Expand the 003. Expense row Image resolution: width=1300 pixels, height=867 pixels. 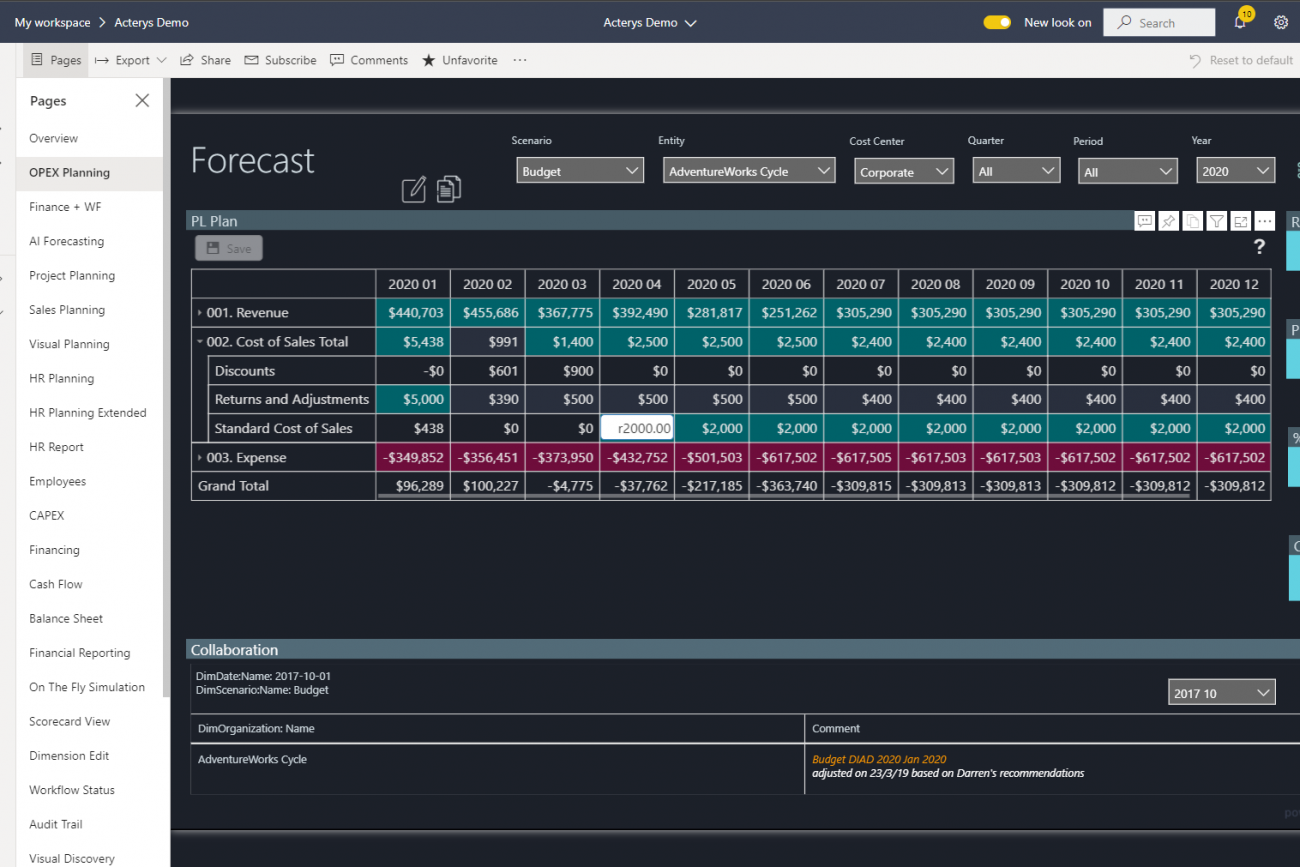tap(200, 457)
